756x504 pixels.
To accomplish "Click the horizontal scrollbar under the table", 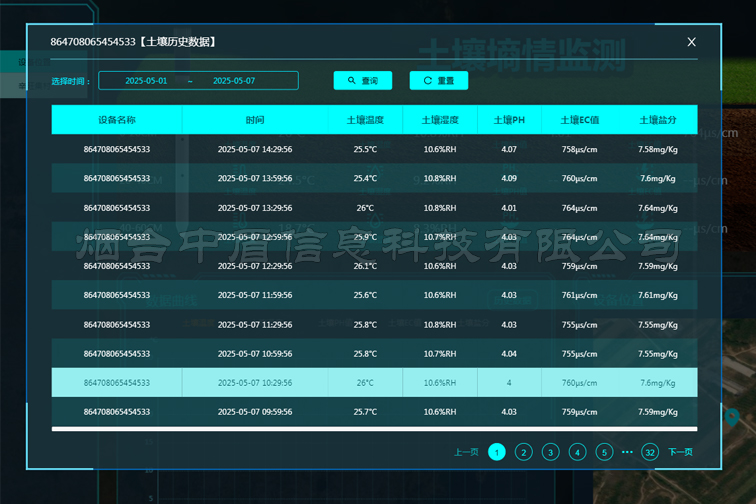I will [374, 429].
